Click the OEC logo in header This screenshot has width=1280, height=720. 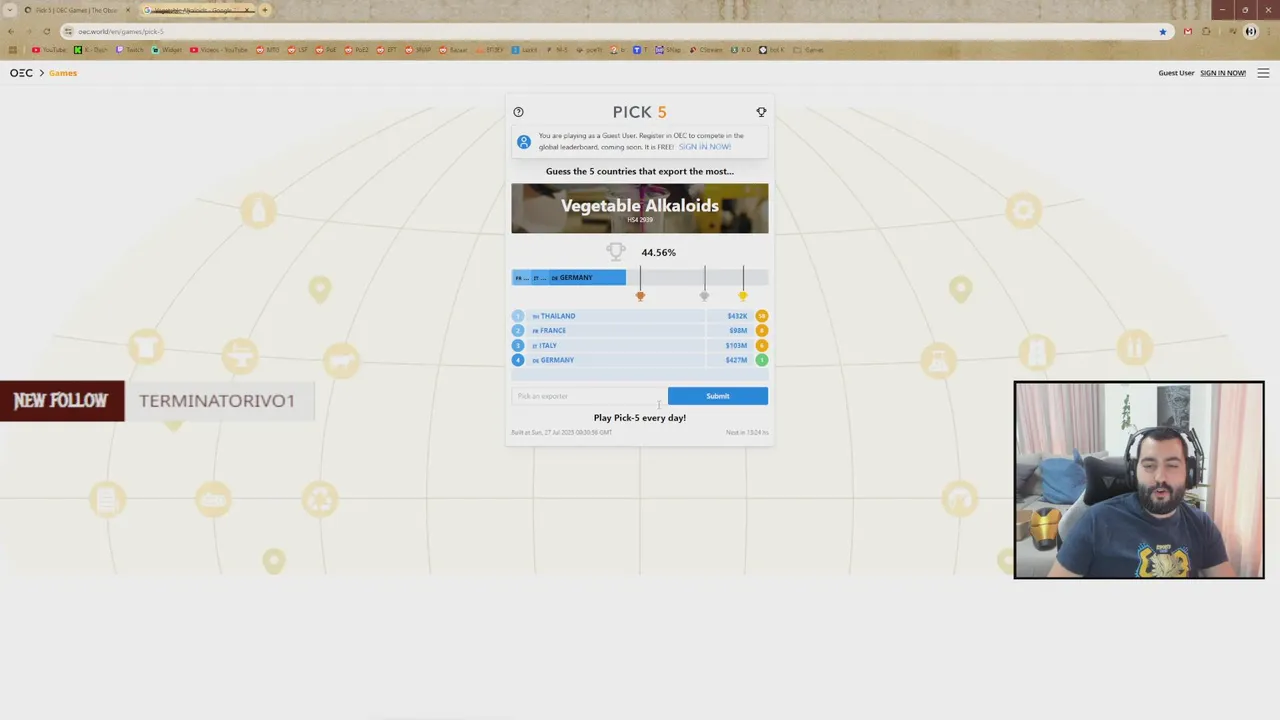click(21, 73)
